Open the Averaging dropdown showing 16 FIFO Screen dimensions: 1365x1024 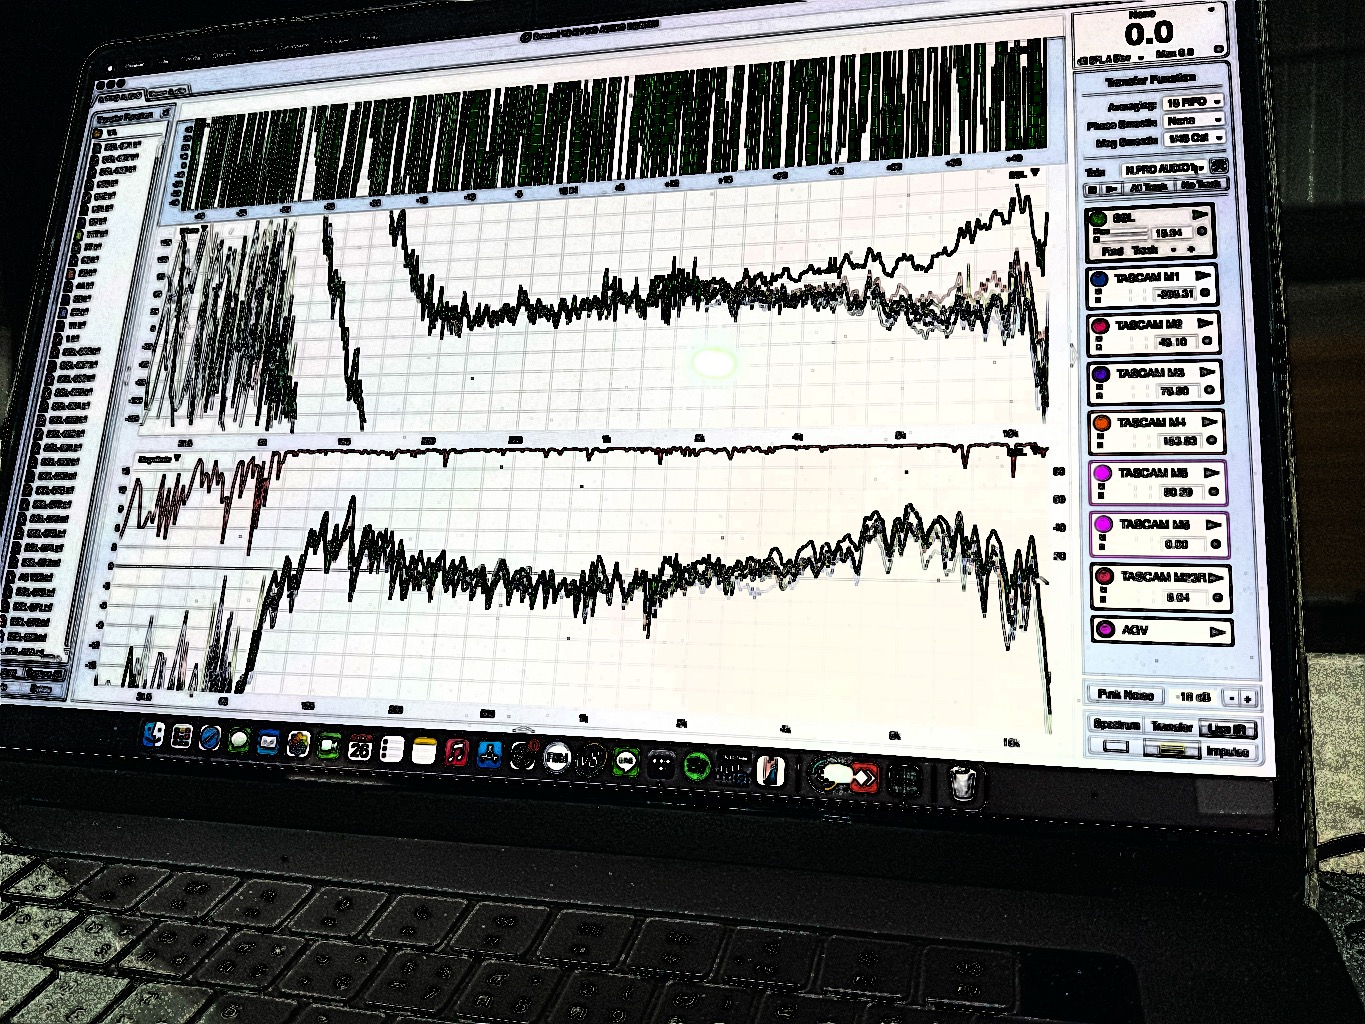[x=1193, y=103]
